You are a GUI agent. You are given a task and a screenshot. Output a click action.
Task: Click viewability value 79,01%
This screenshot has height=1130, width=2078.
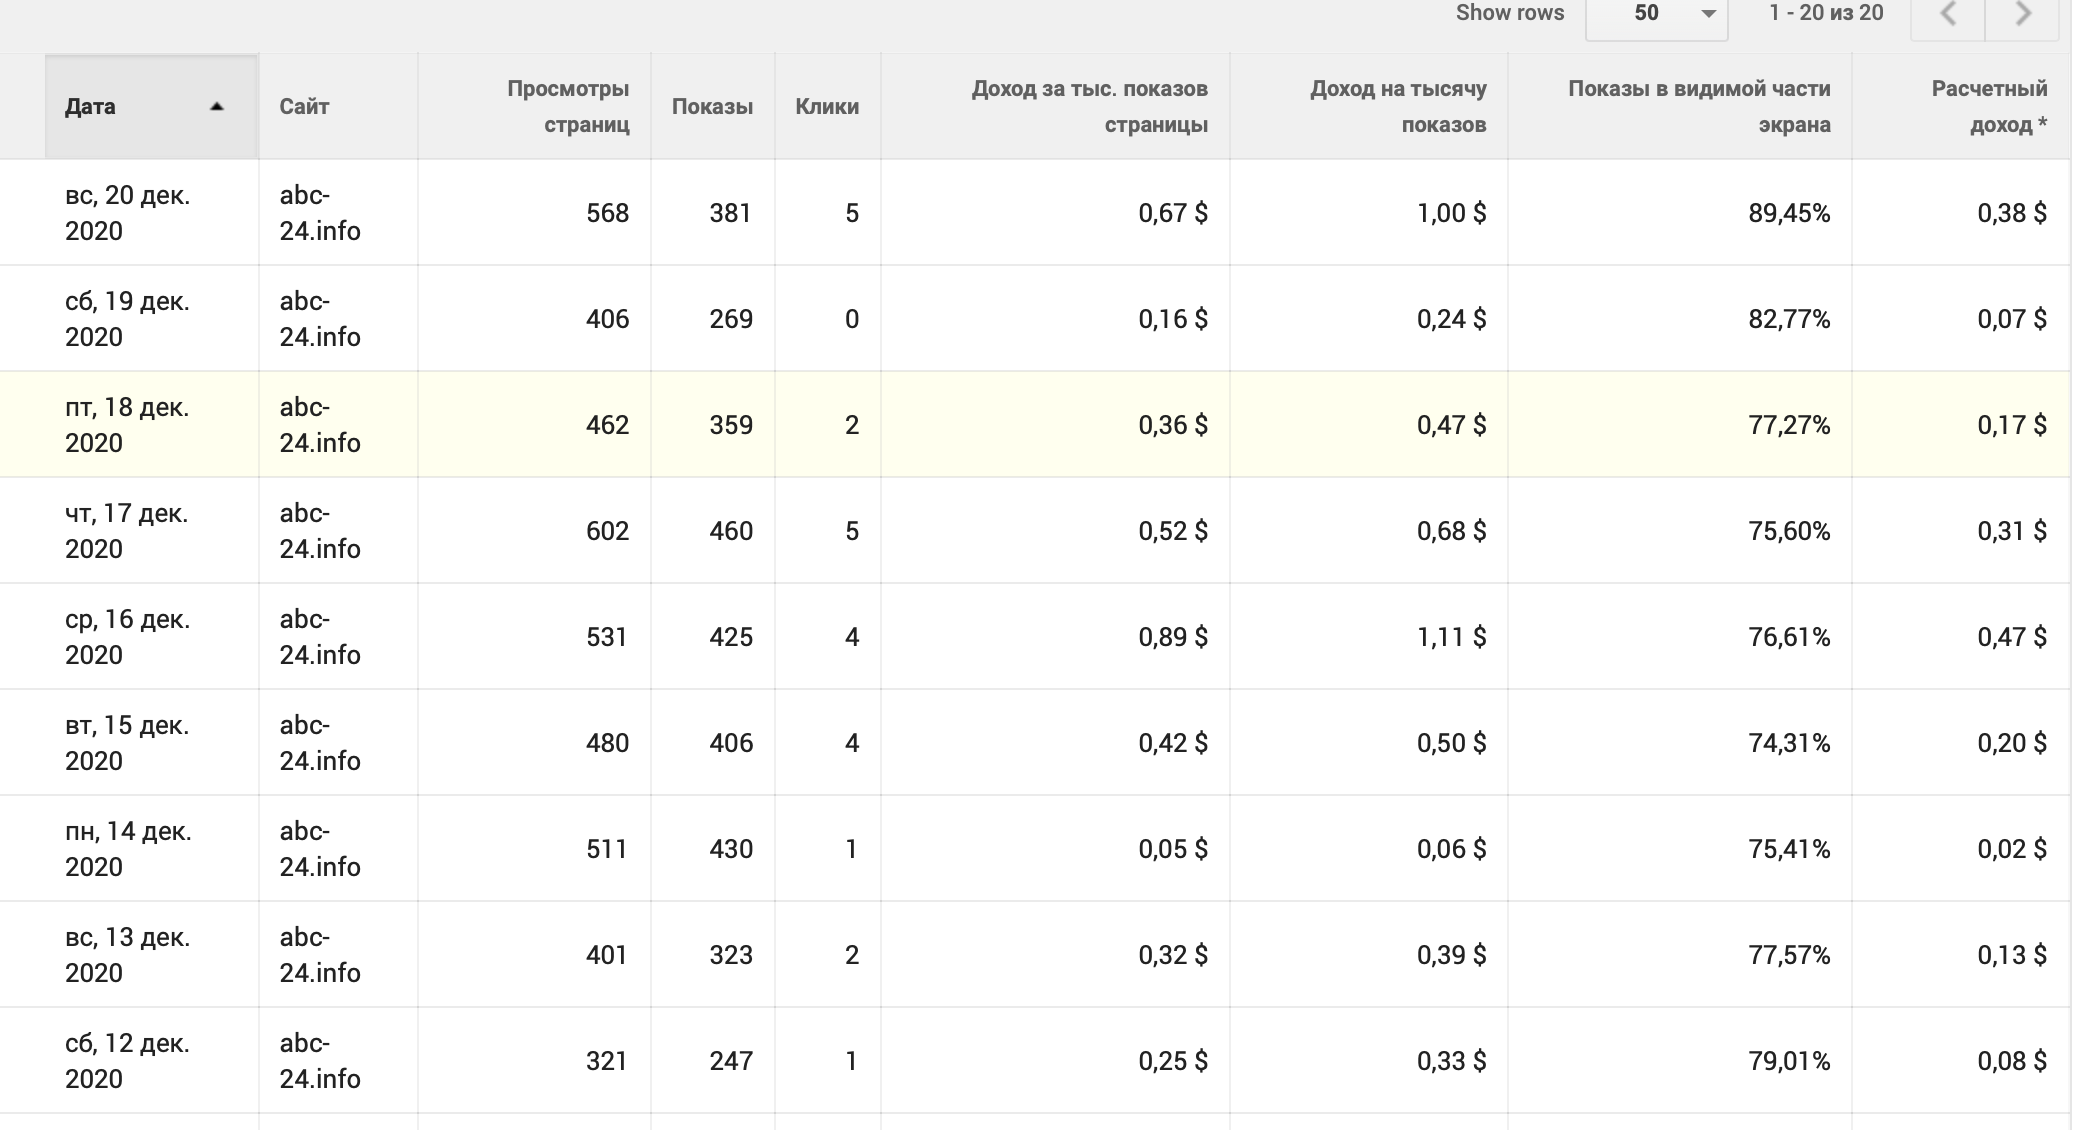[1789, 1061]
